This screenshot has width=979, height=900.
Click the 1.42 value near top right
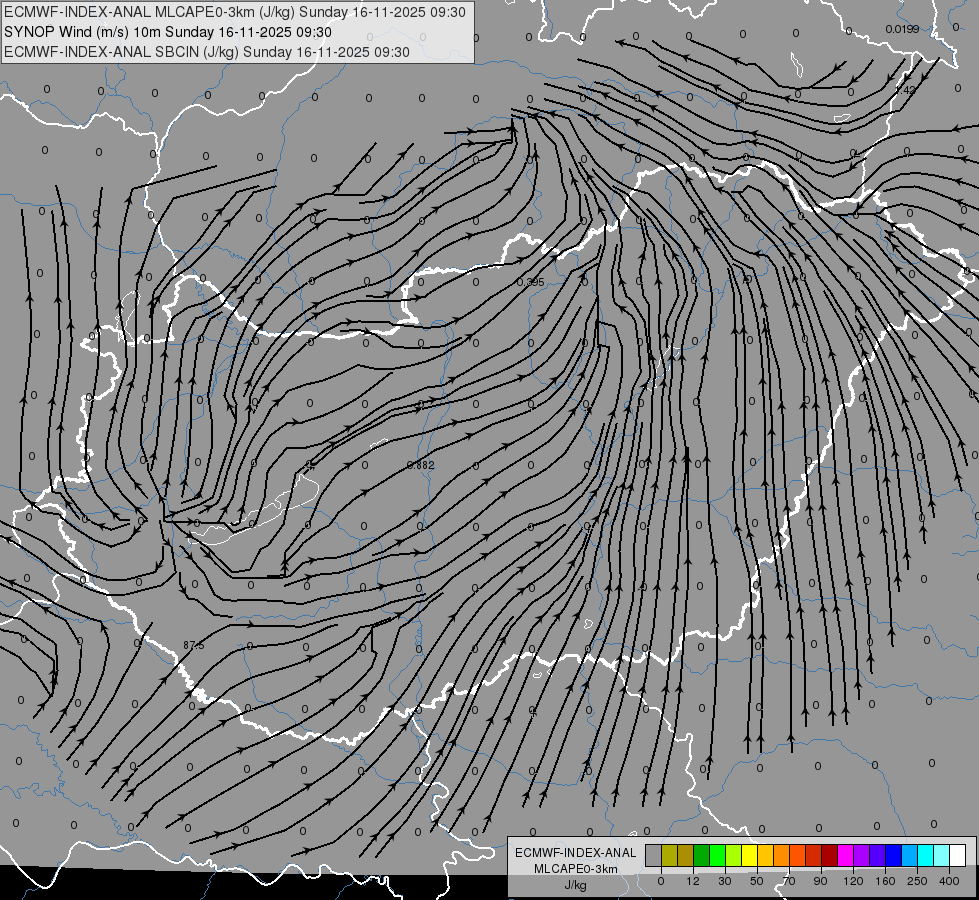point(905,91)
